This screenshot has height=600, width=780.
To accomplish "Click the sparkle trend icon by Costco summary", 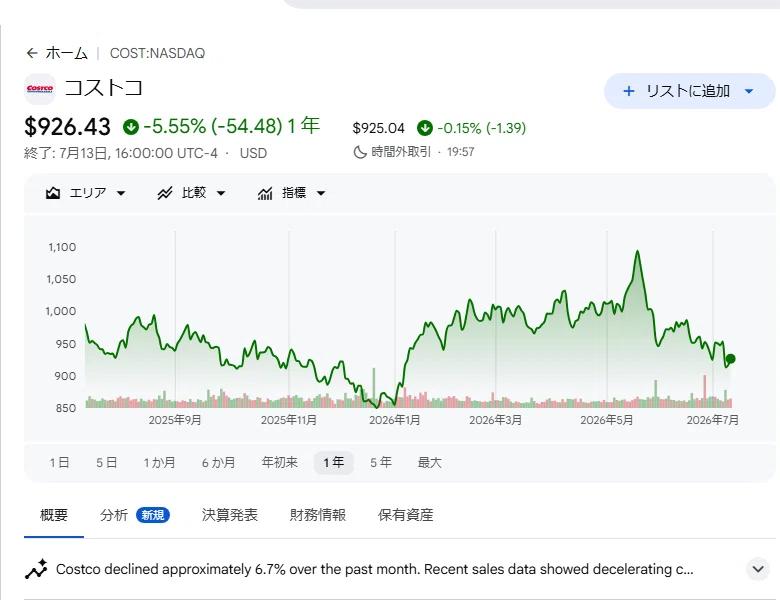I will (x=36, y=569).
